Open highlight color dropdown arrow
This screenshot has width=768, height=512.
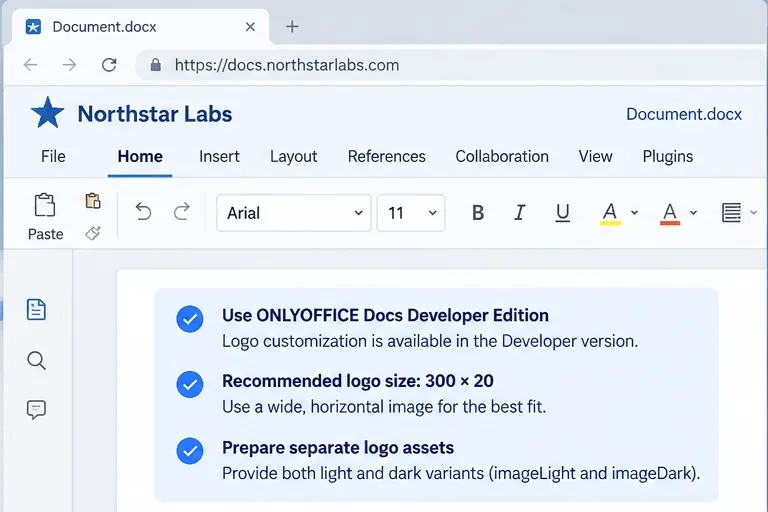coord(635,213)
